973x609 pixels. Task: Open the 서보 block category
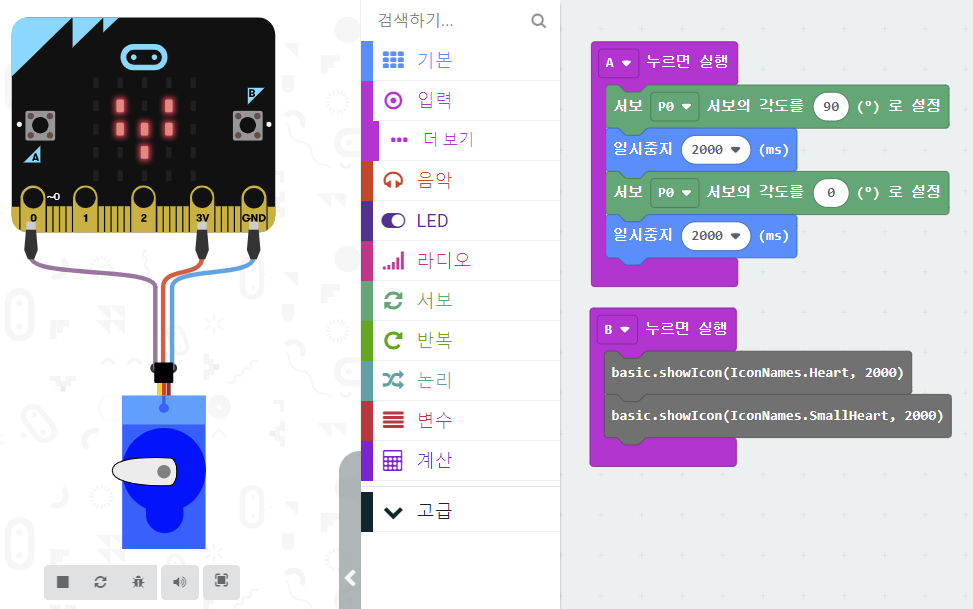coord(460,300)
